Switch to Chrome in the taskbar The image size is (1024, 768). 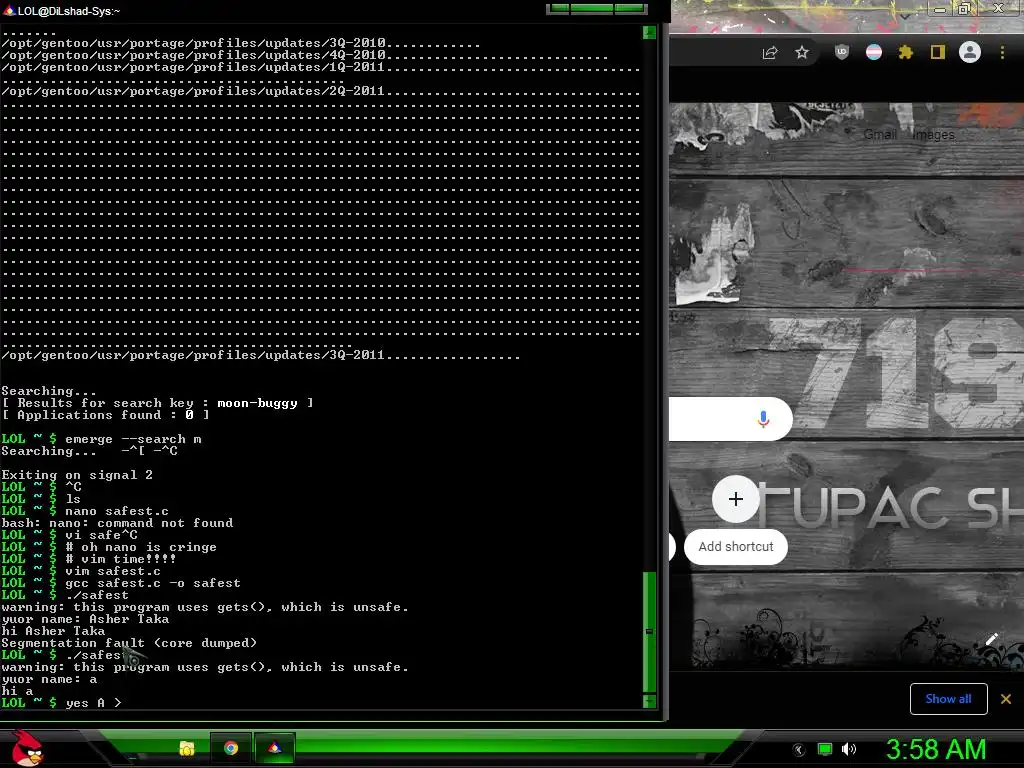pos(231,748)
